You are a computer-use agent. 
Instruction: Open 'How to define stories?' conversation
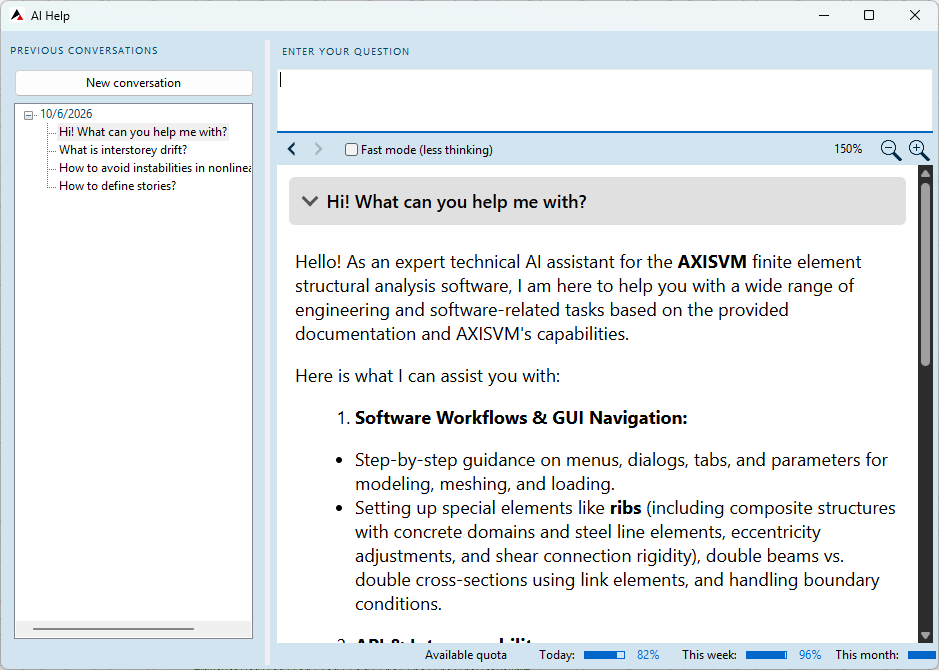[117, 186]
